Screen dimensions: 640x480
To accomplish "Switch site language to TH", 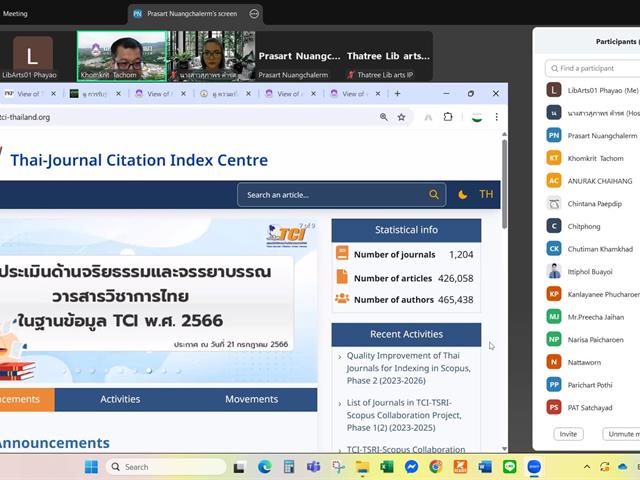I will pyautogui.click(x=486, y=194).
